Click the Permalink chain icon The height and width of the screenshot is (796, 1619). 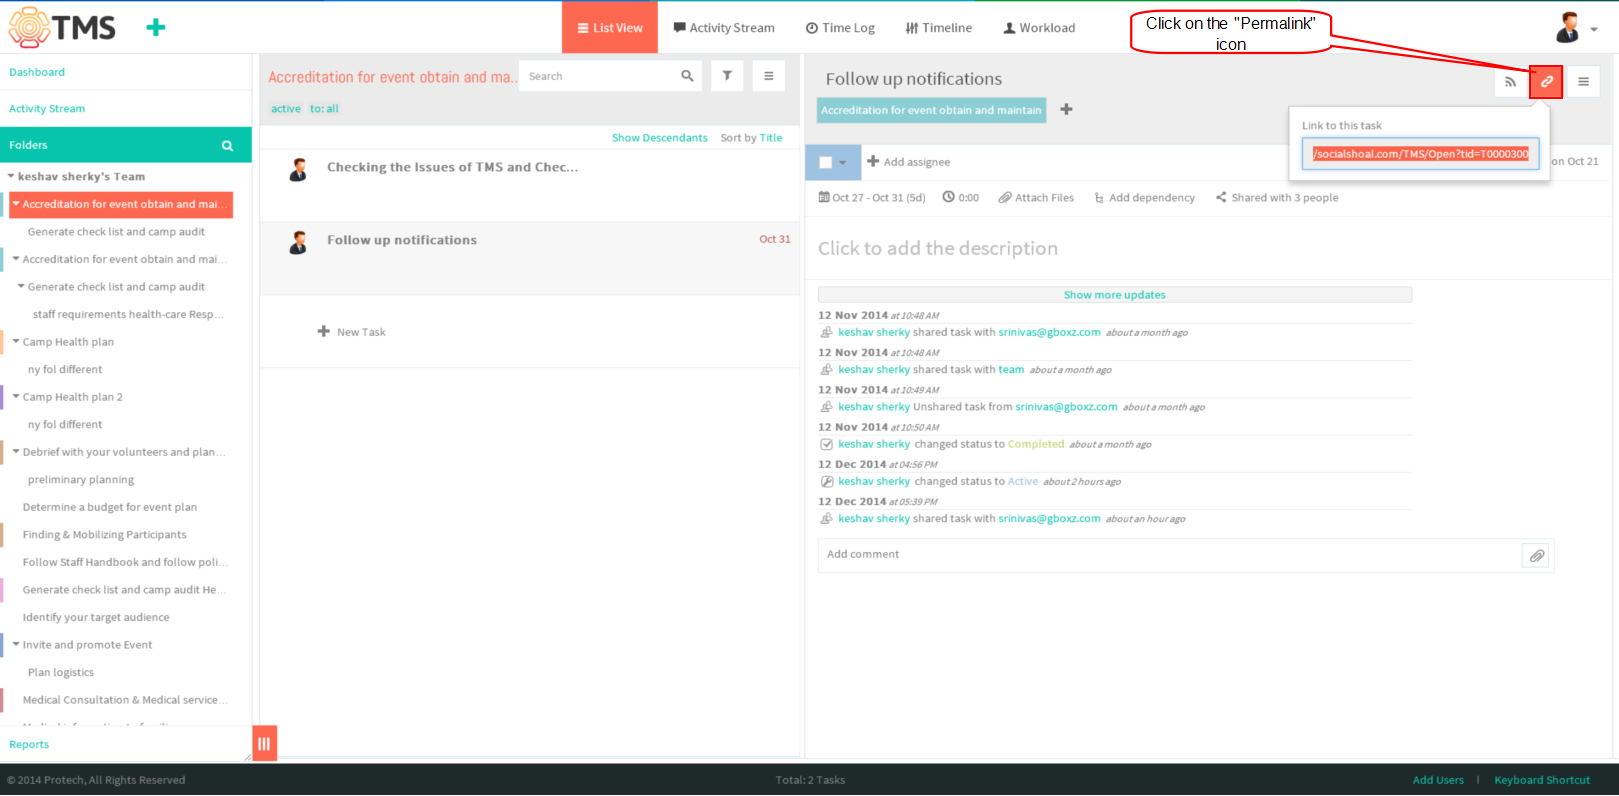pyautogui.click(x=1546, y=82)
